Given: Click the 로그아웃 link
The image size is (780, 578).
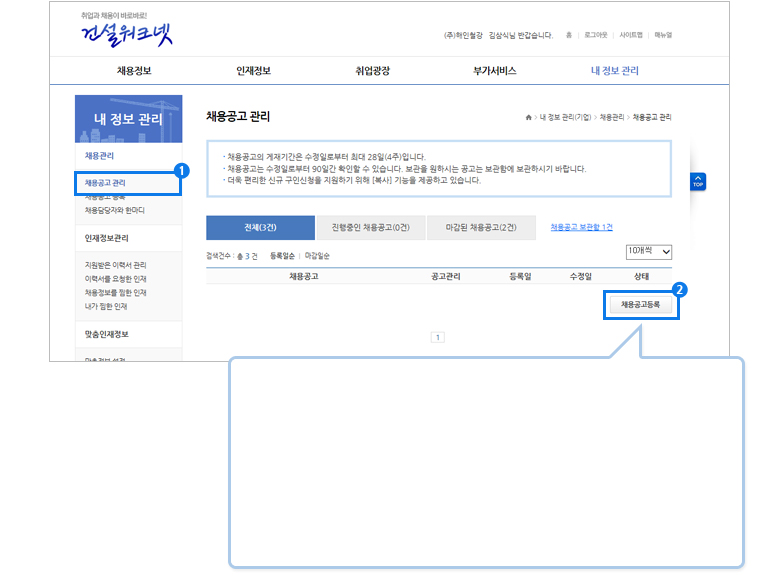Looking at the screenshot, I should [596, 35].
